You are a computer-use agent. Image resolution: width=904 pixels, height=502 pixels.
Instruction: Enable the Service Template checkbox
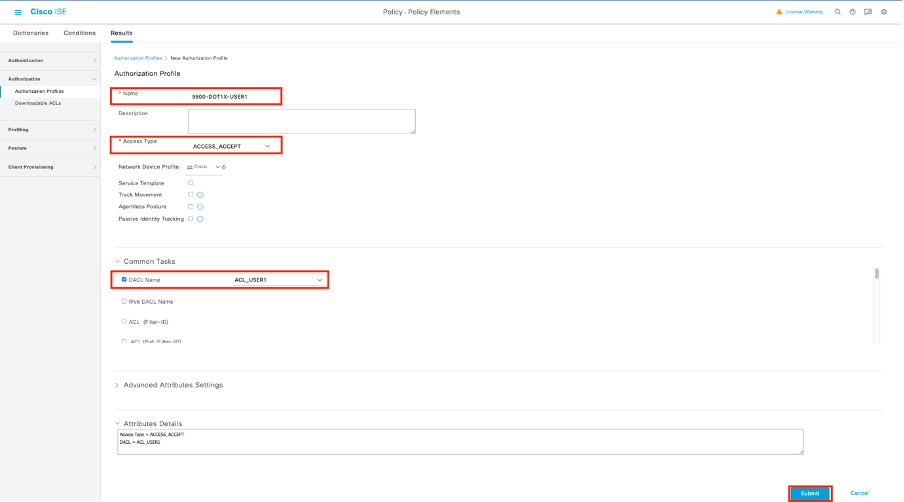coord(190,183)
